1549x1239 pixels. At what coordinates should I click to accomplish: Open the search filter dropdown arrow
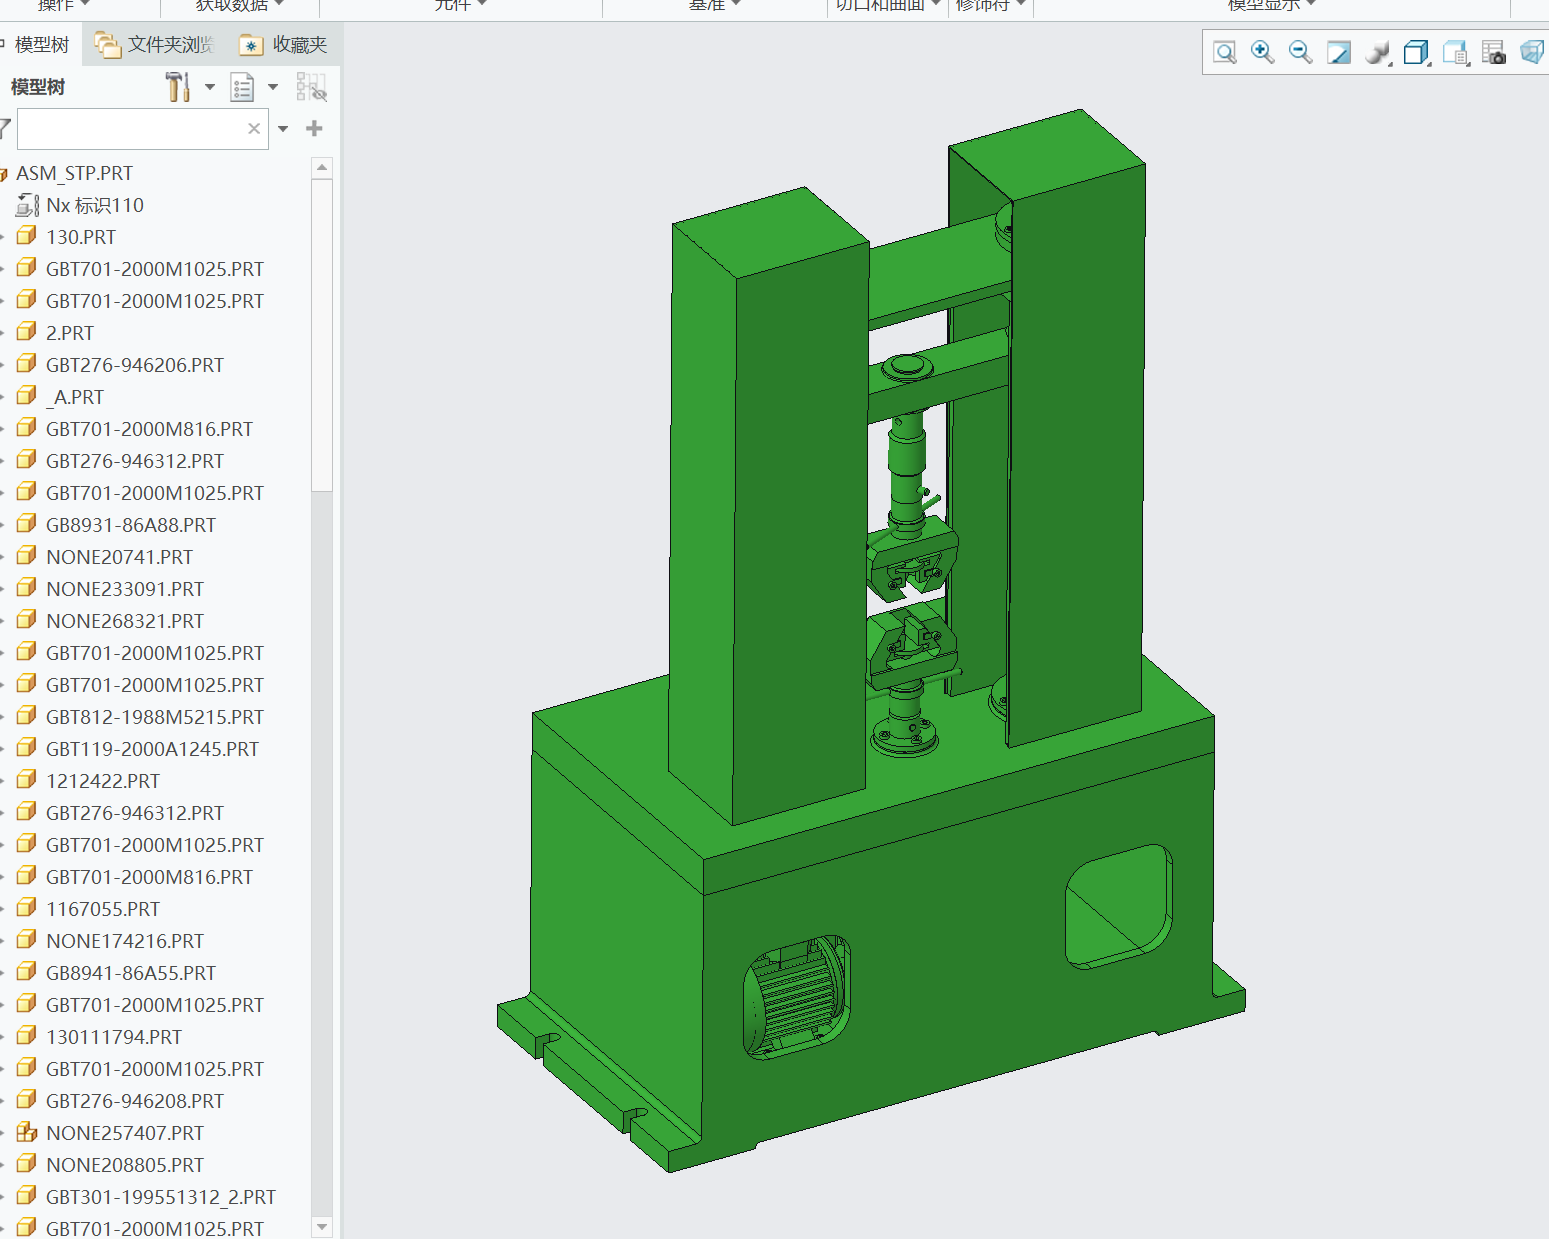(x=283, y=129)
